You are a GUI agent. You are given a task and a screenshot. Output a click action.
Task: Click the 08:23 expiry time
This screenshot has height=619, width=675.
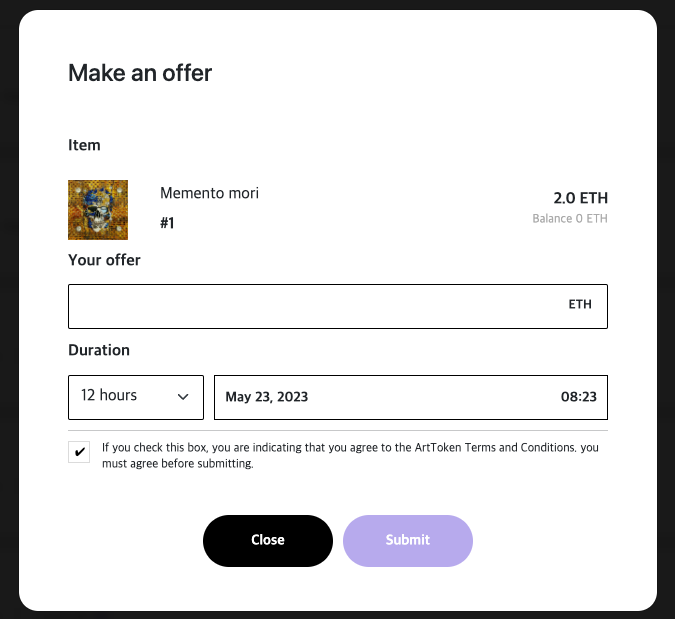click(x=578, y=397)
